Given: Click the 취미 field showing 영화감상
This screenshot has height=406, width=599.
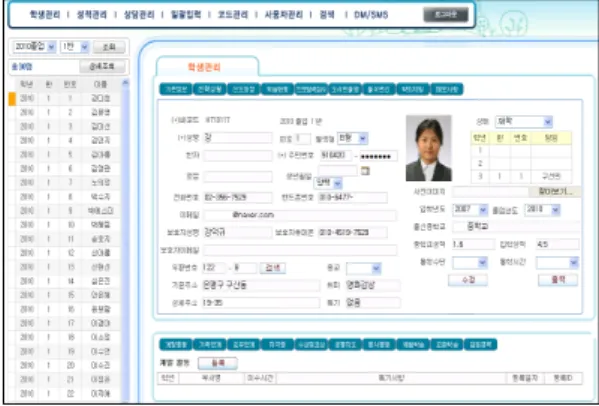Looking at the screenshot, I should pyautogui.click(x=372, y=285).
